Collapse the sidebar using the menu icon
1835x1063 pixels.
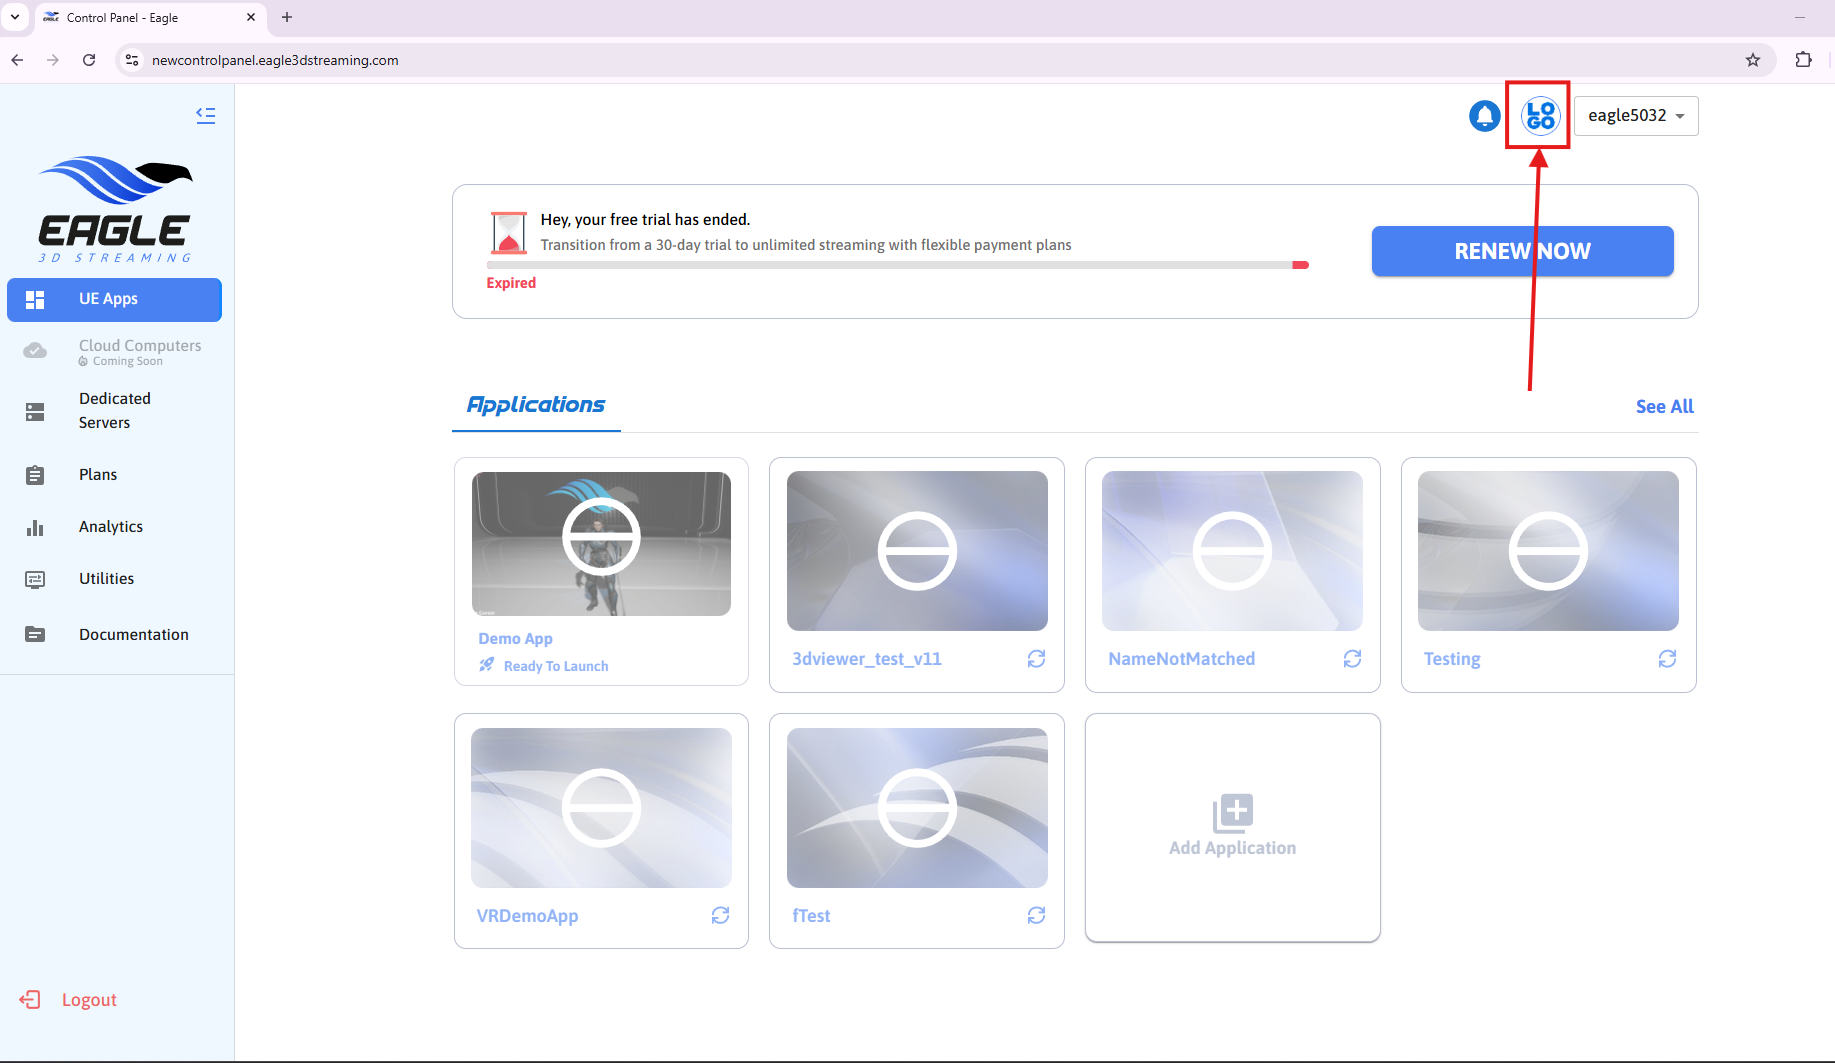tap(206, 116)
